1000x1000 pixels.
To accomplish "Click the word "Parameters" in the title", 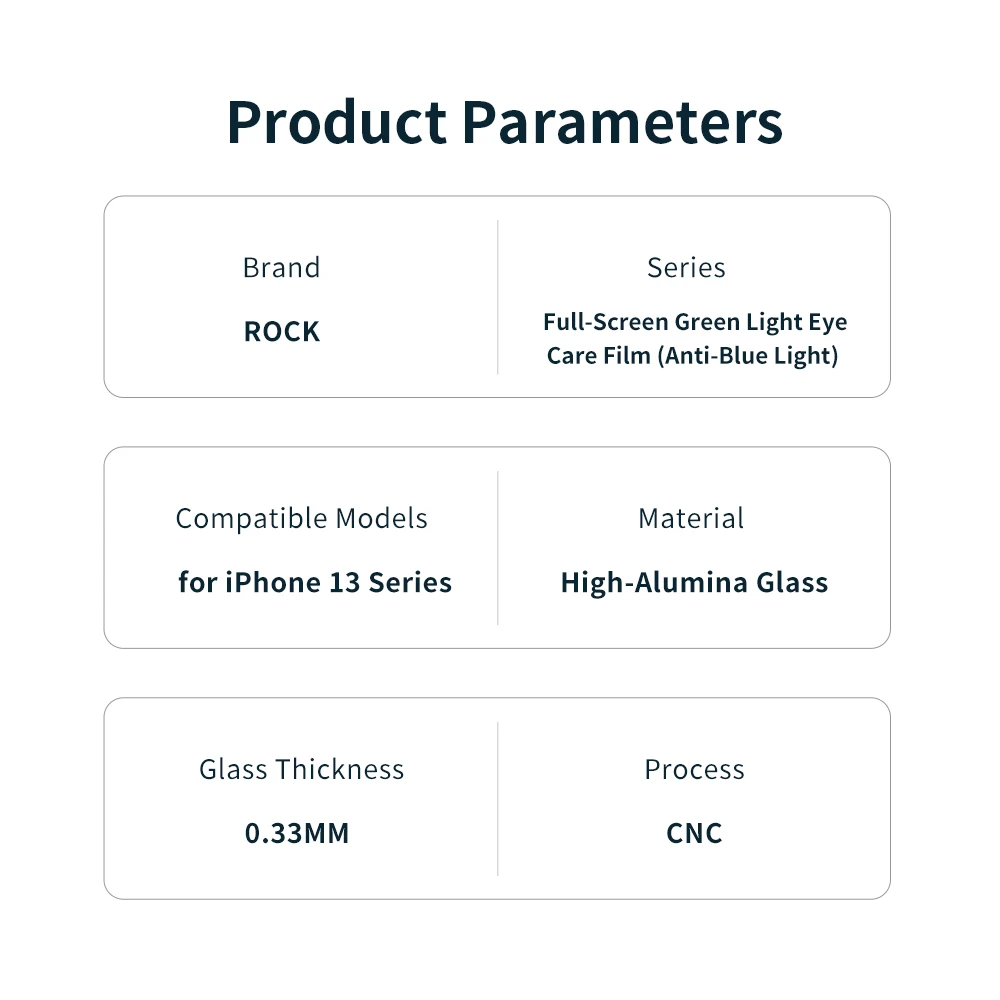I will tap(622, 122).
